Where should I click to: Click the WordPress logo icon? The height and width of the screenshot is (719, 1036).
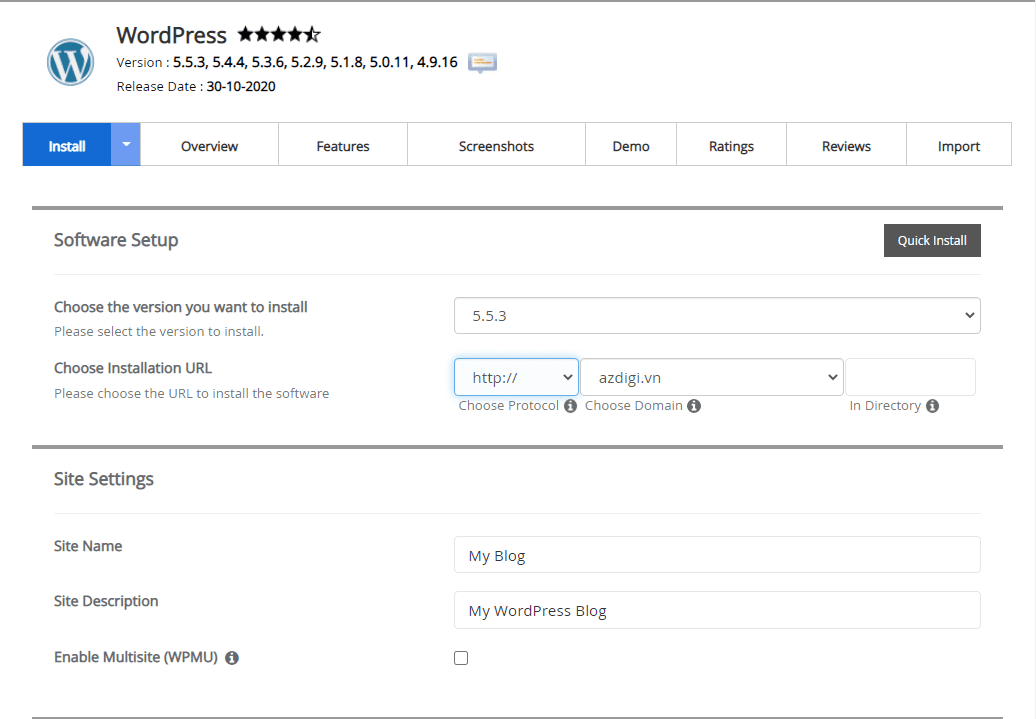(x=70, y=62)
